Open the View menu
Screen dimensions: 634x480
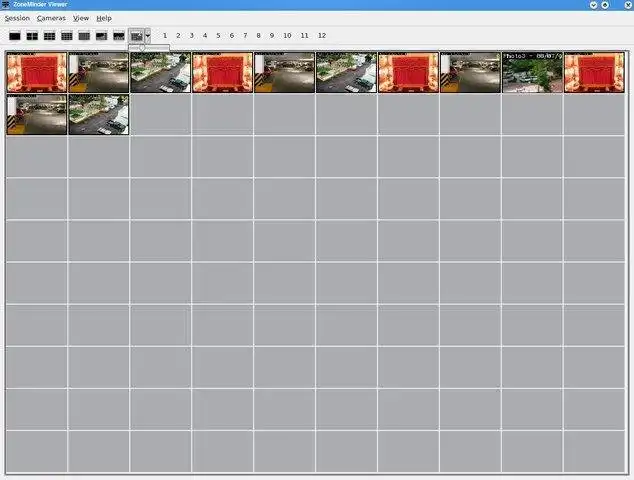pyautogui.click(x=81, y=18)
